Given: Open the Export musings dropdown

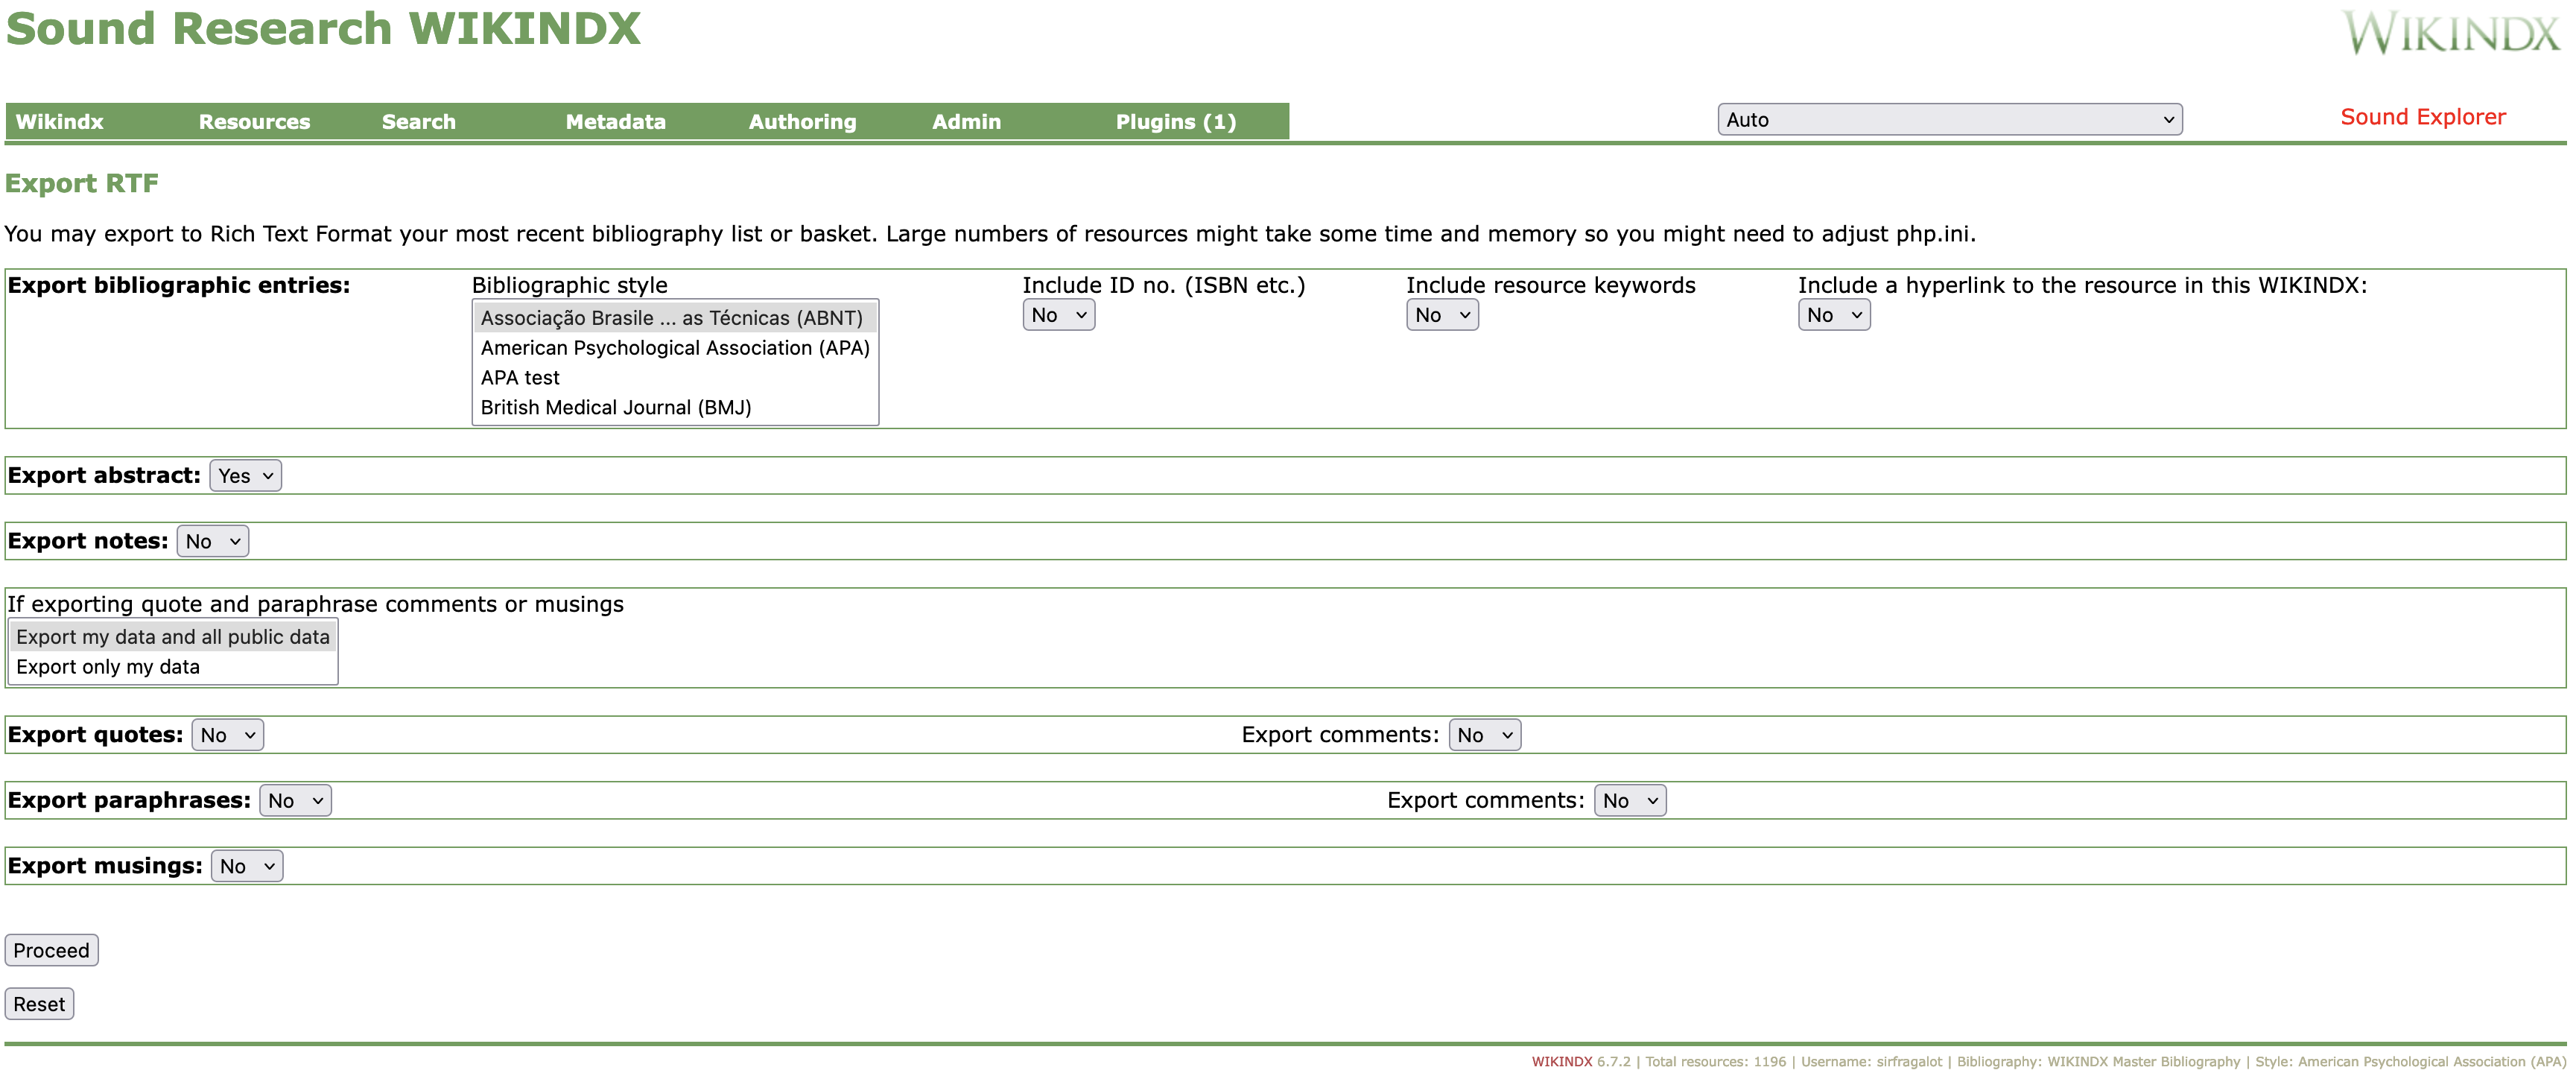Looking at the screenshot, I should click(x=246, y=867).
